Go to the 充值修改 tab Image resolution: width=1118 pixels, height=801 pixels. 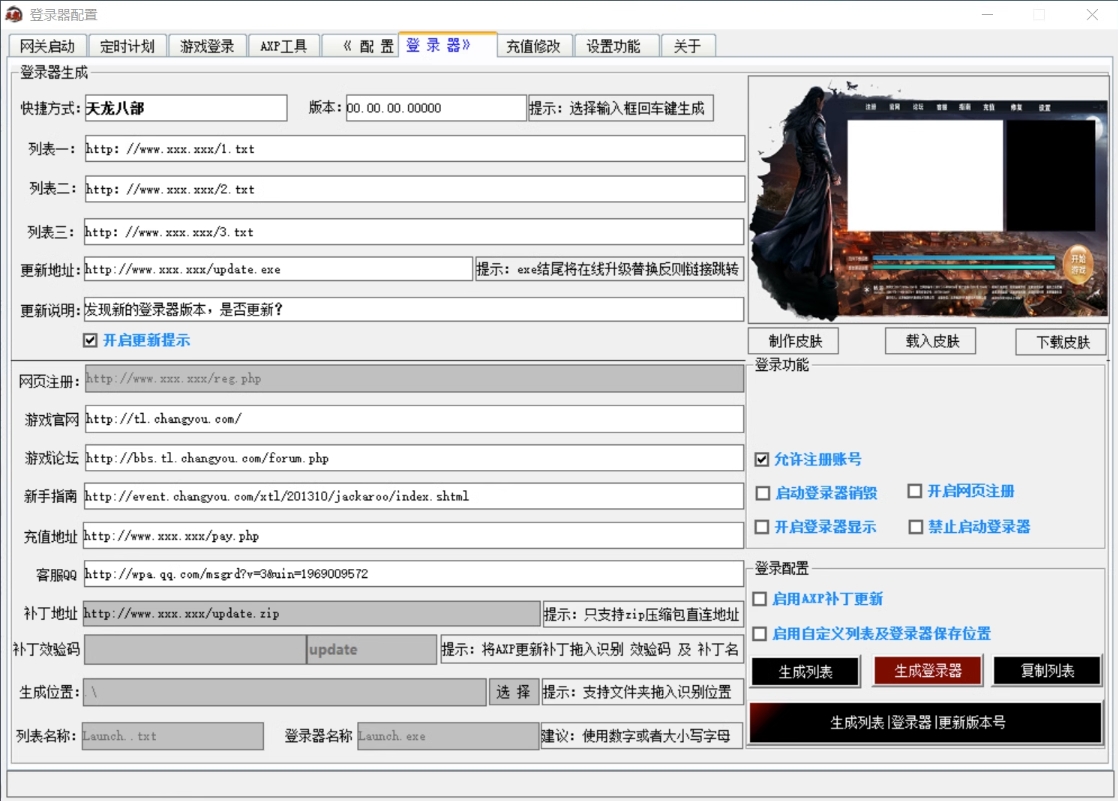coord(535,46)
